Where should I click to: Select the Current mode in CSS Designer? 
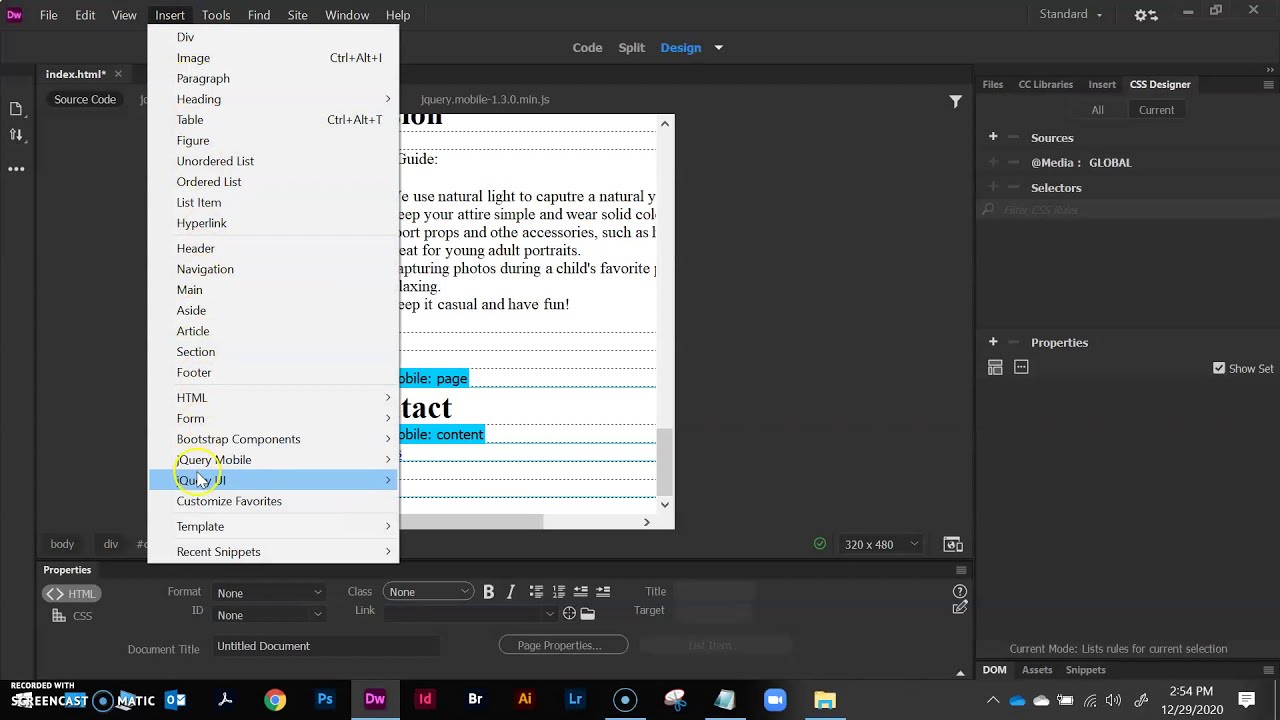pos(1156,110)
